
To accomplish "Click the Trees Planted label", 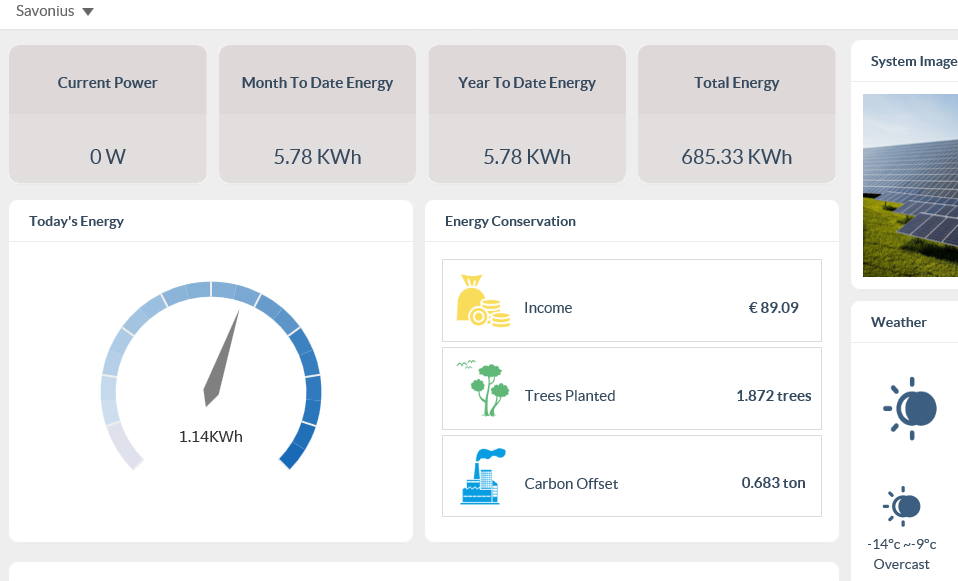I will (570, 396).
